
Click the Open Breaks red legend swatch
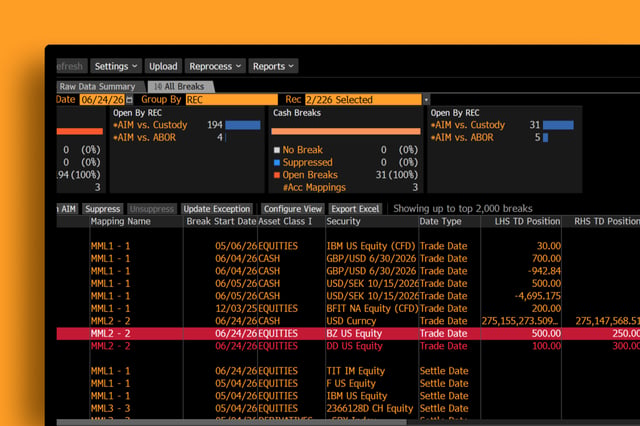pyautogui.click(x=277, y=175)
